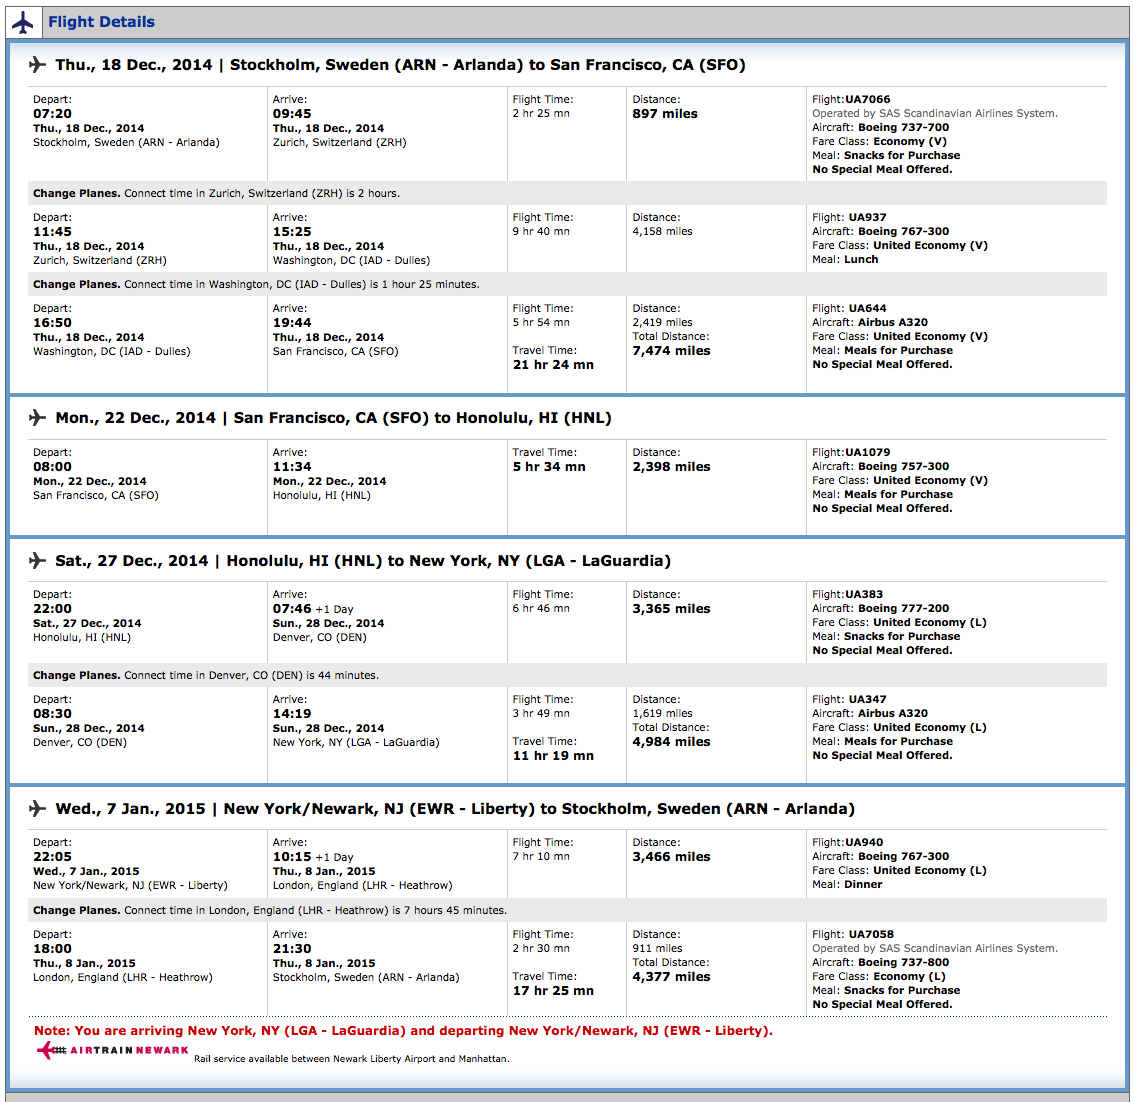
Task: Click the plane icon before Mon., 22 Dec. heading
Action: click(38, 417)
